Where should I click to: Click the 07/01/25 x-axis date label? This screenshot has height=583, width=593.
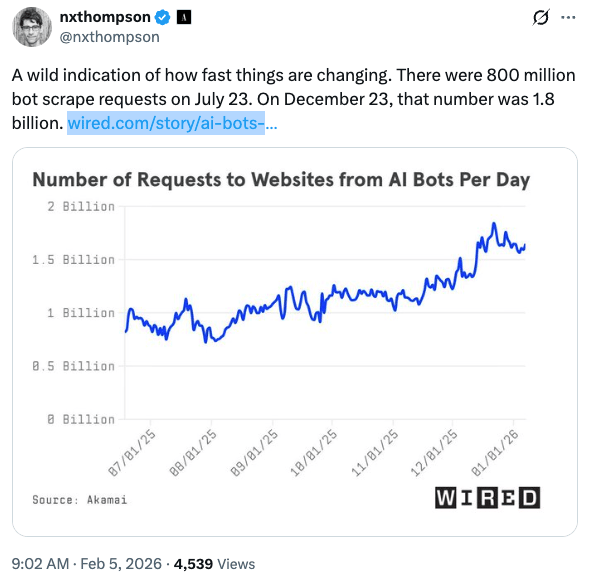(x=132, y=453)
